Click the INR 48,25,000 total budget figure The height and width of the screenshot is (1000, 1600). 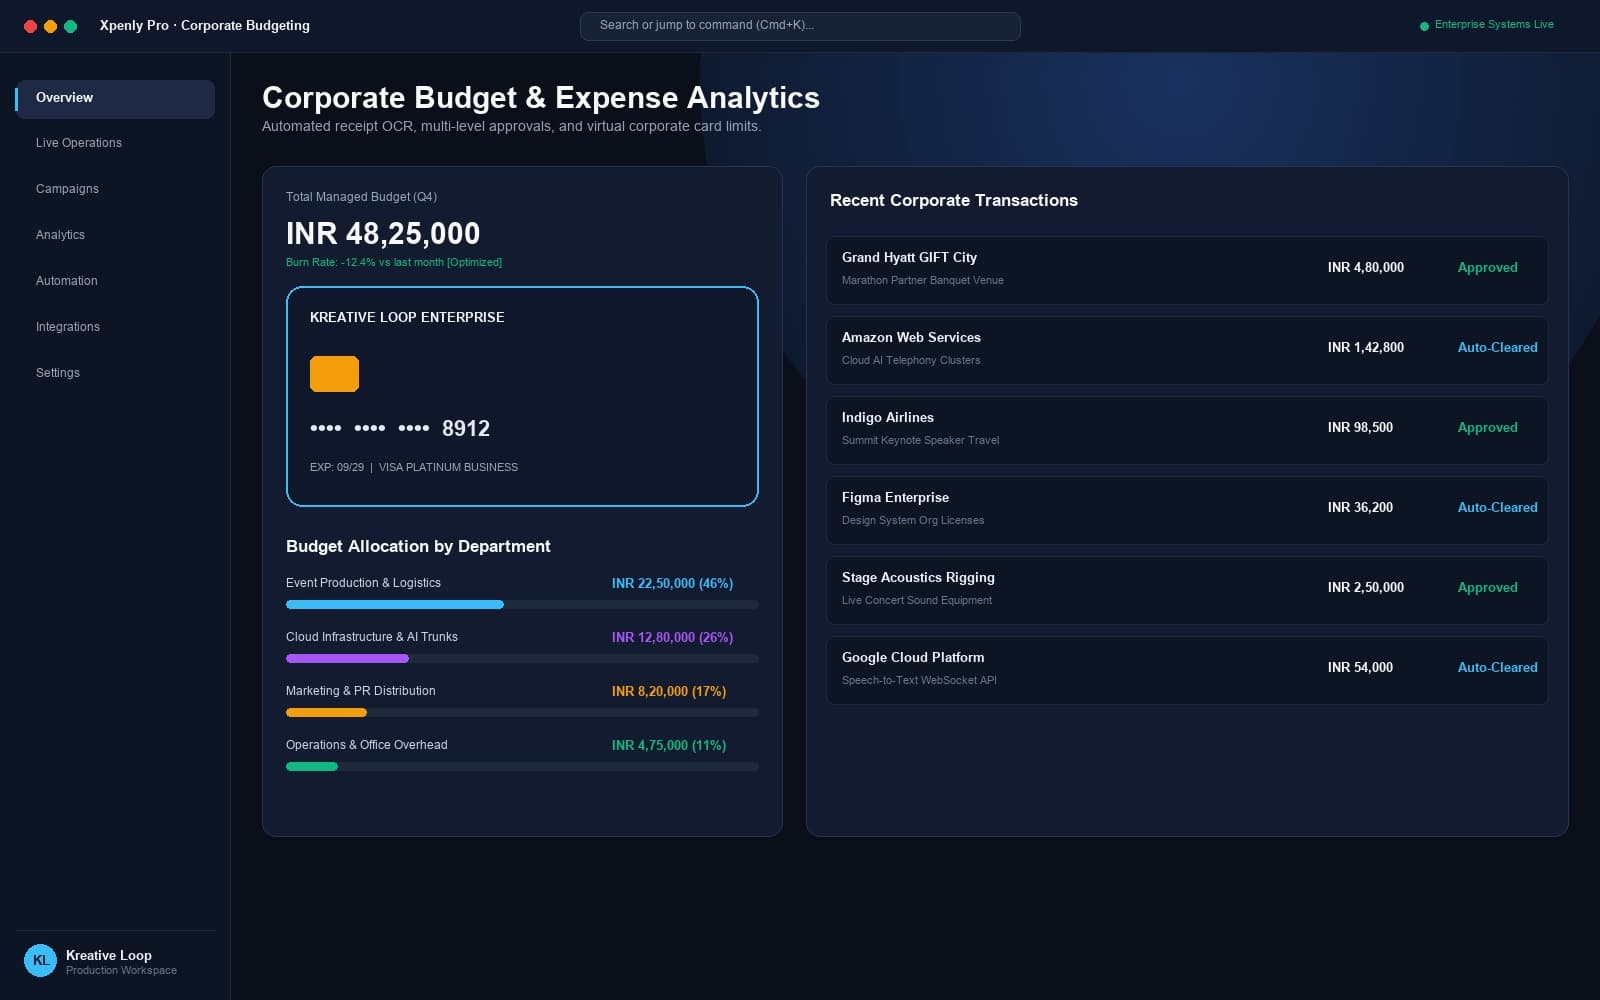(383, 234)
